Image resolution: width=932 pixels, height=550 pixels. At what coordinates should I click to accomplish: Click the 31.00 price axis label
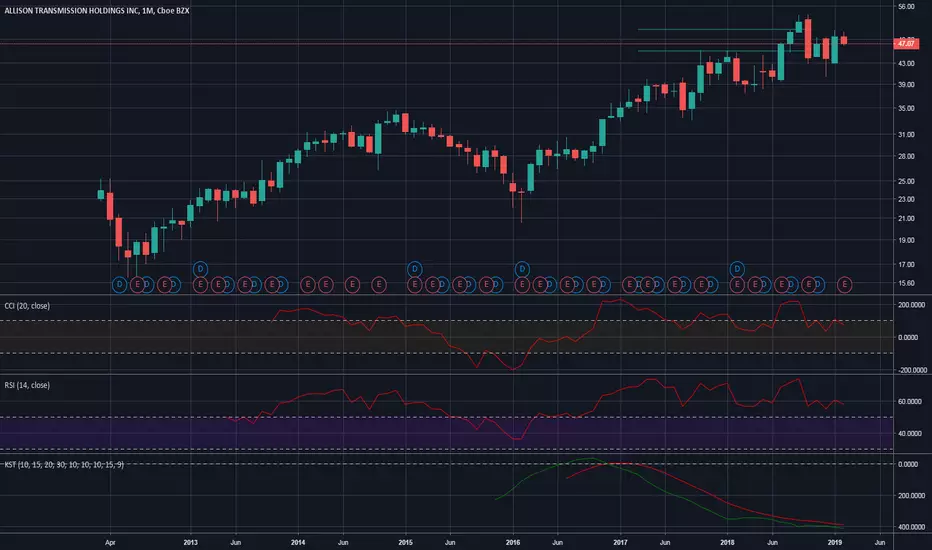point(906,134)
